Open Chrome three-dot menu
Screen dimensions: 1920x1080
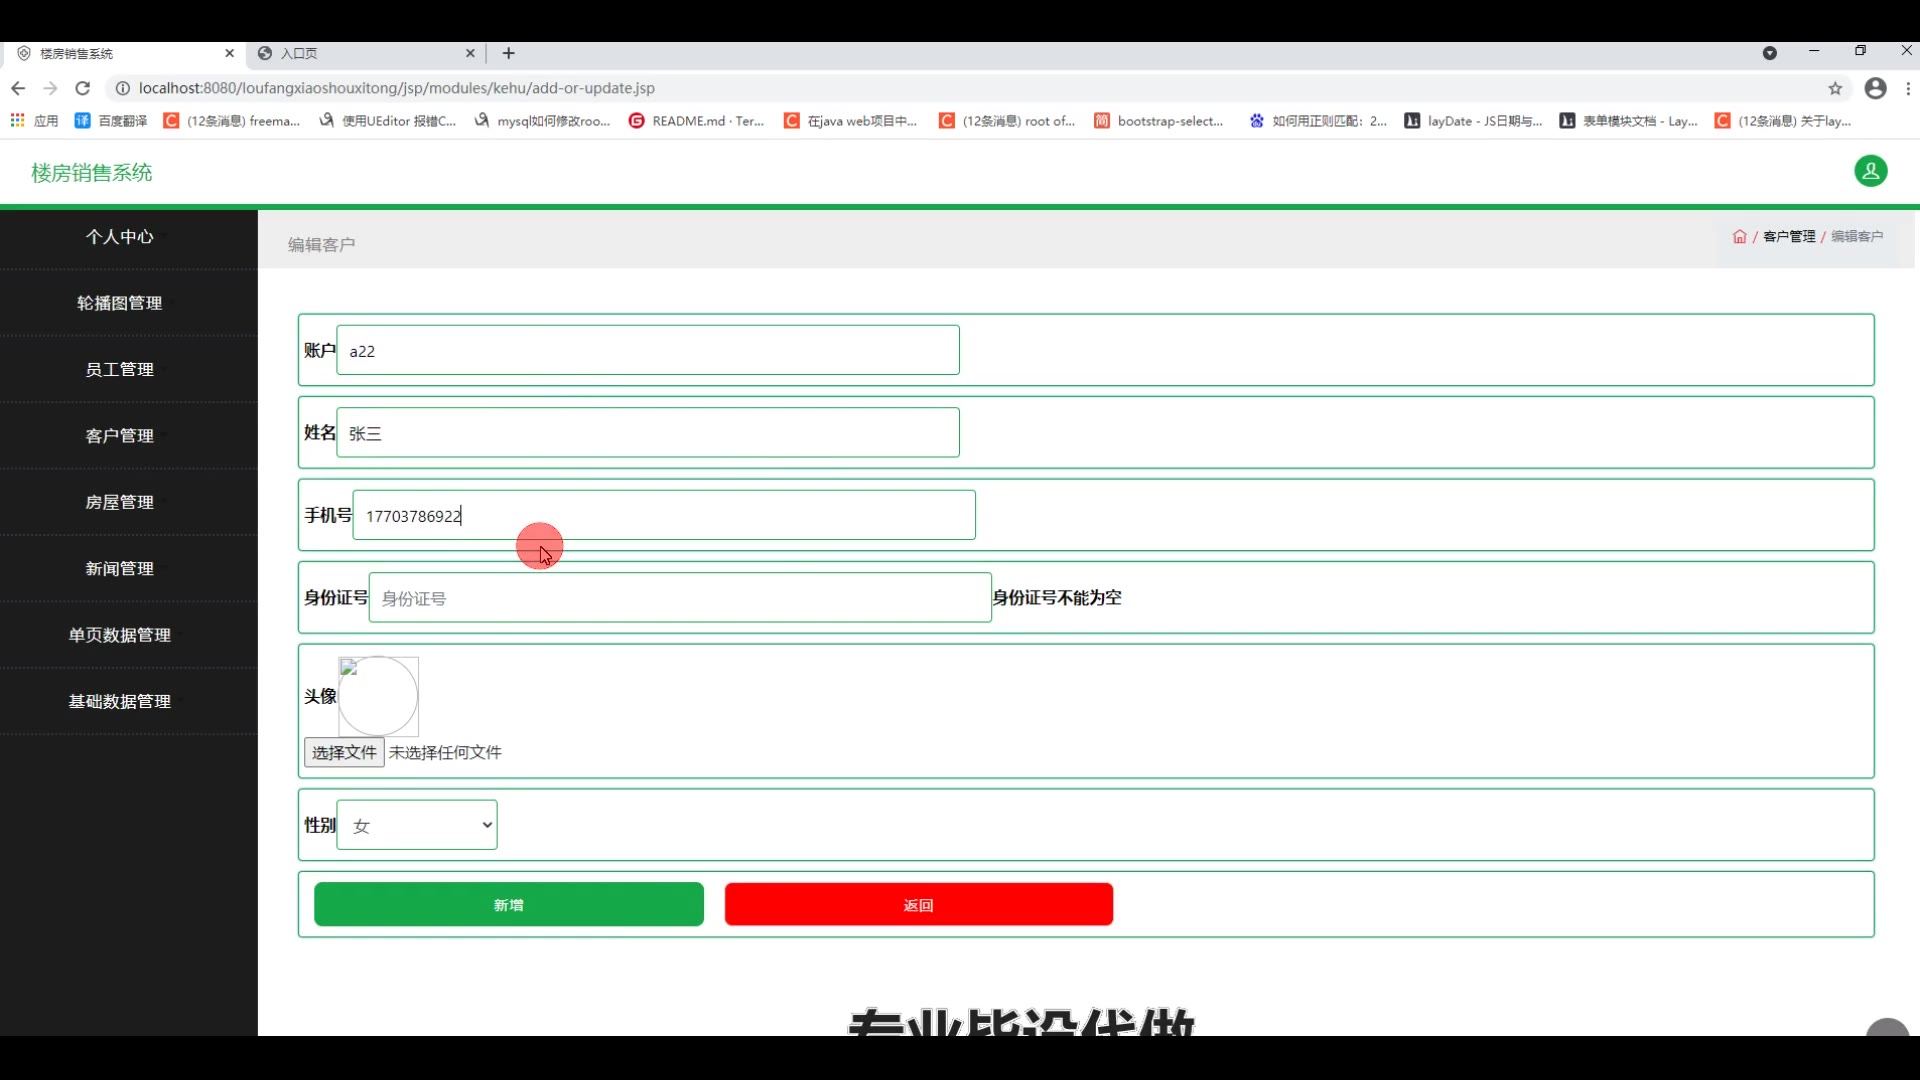(x=1908, y=88)
